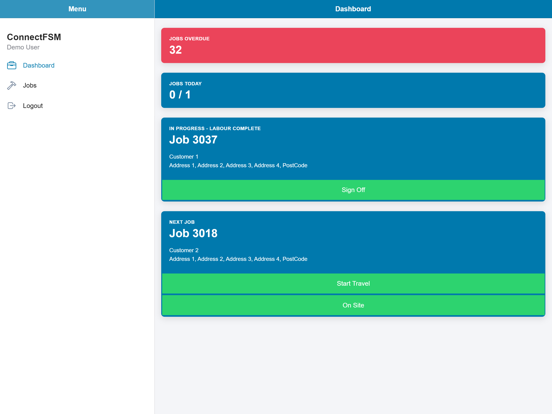Click the Logout exit icon
Screen dimensions: 552x414
[x=12, y=106]
